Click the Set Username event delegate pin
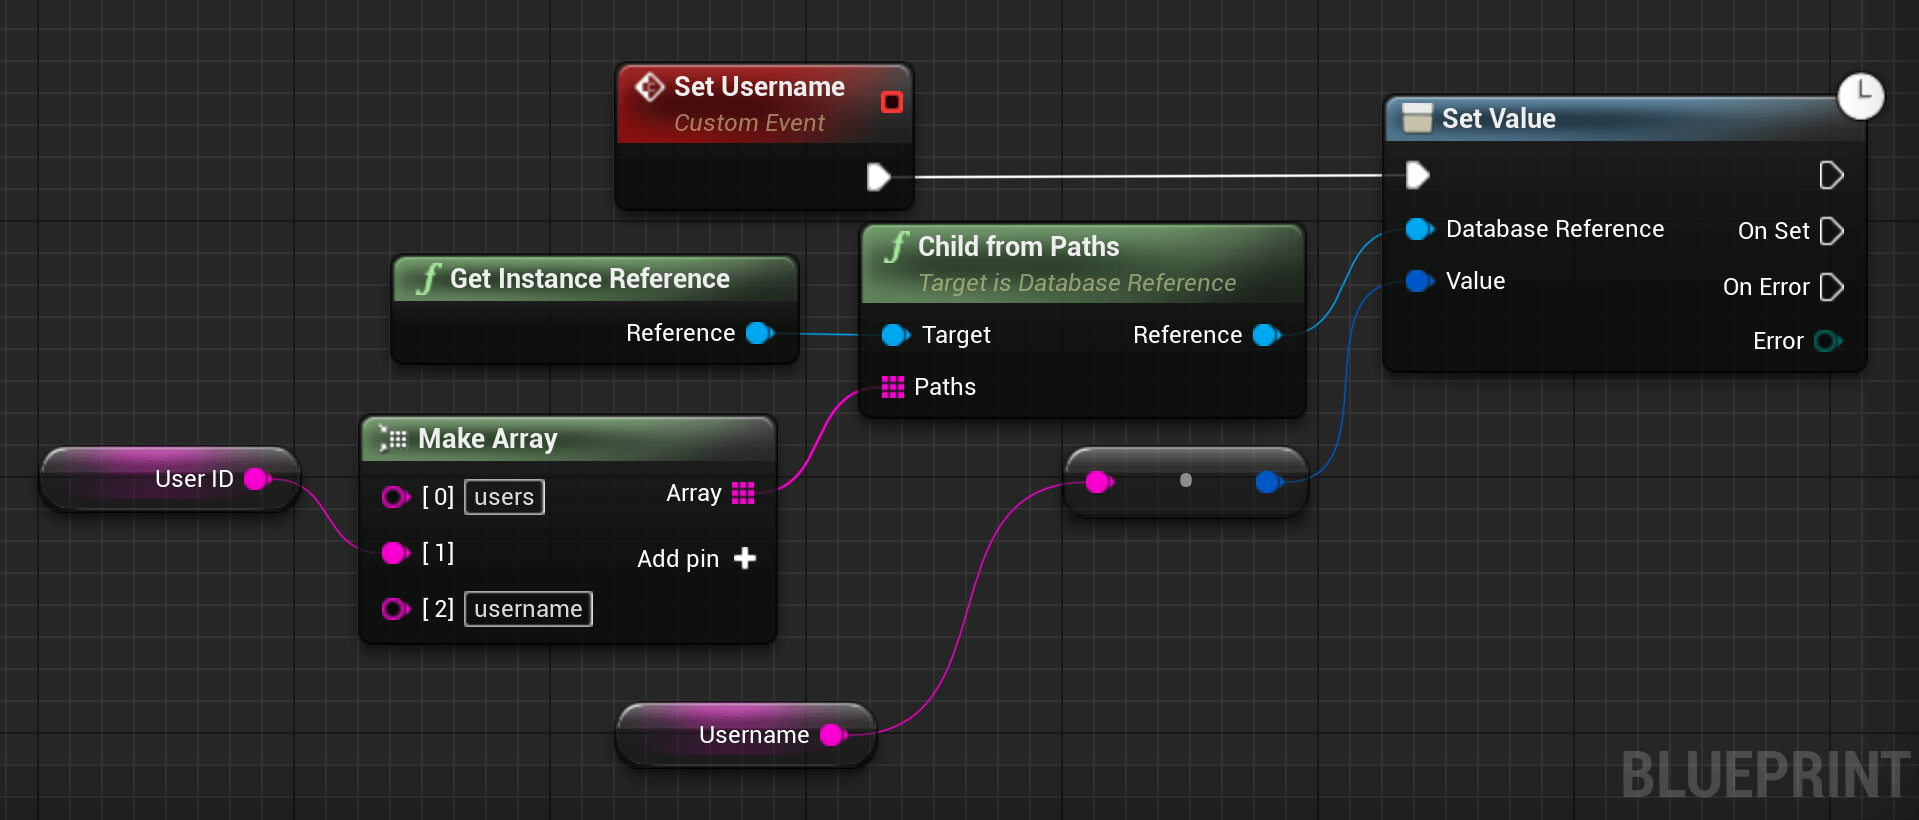This screenshot has width=1919, height=820. (892, 102)
